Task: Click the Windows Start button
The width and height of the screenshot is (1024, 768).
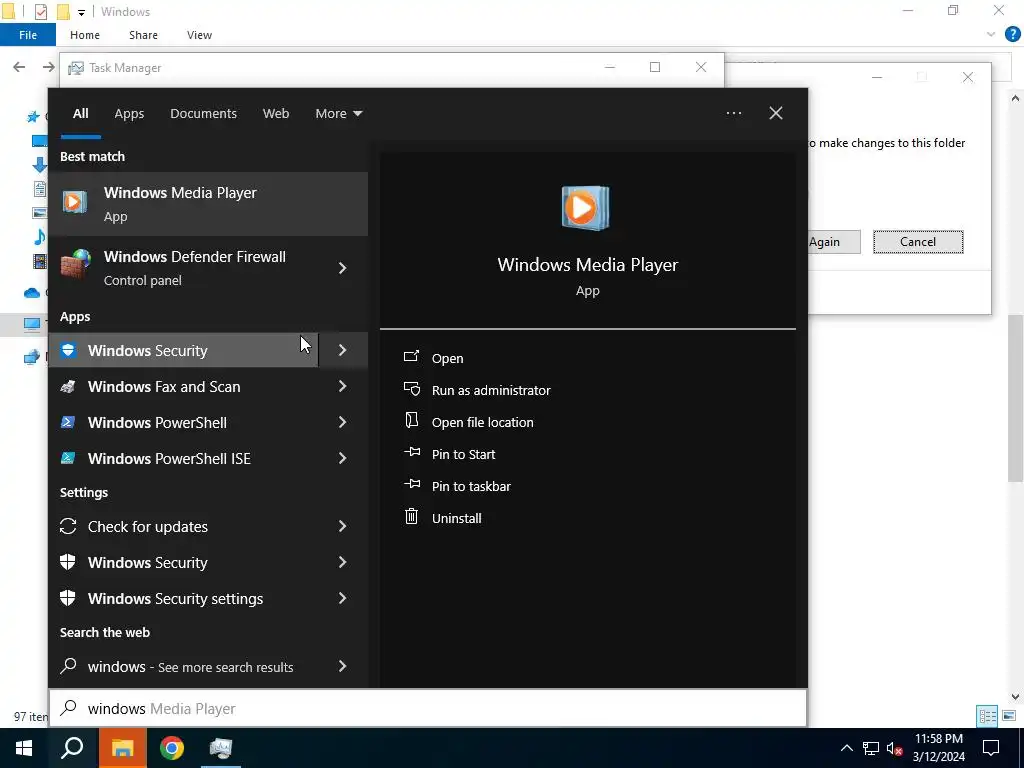Action: pos(24,748)
